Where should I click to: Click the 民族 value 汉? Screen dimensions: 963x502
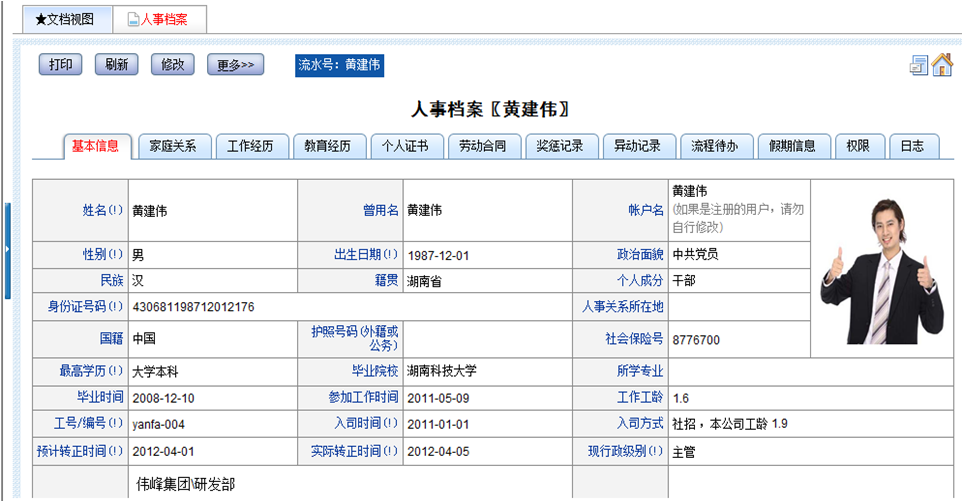tap(138, 281)
